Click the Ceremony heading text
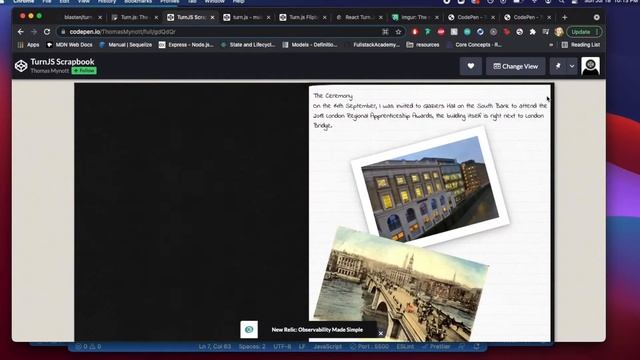The width and height of the screenshot is (640, 360). (333, 96)
